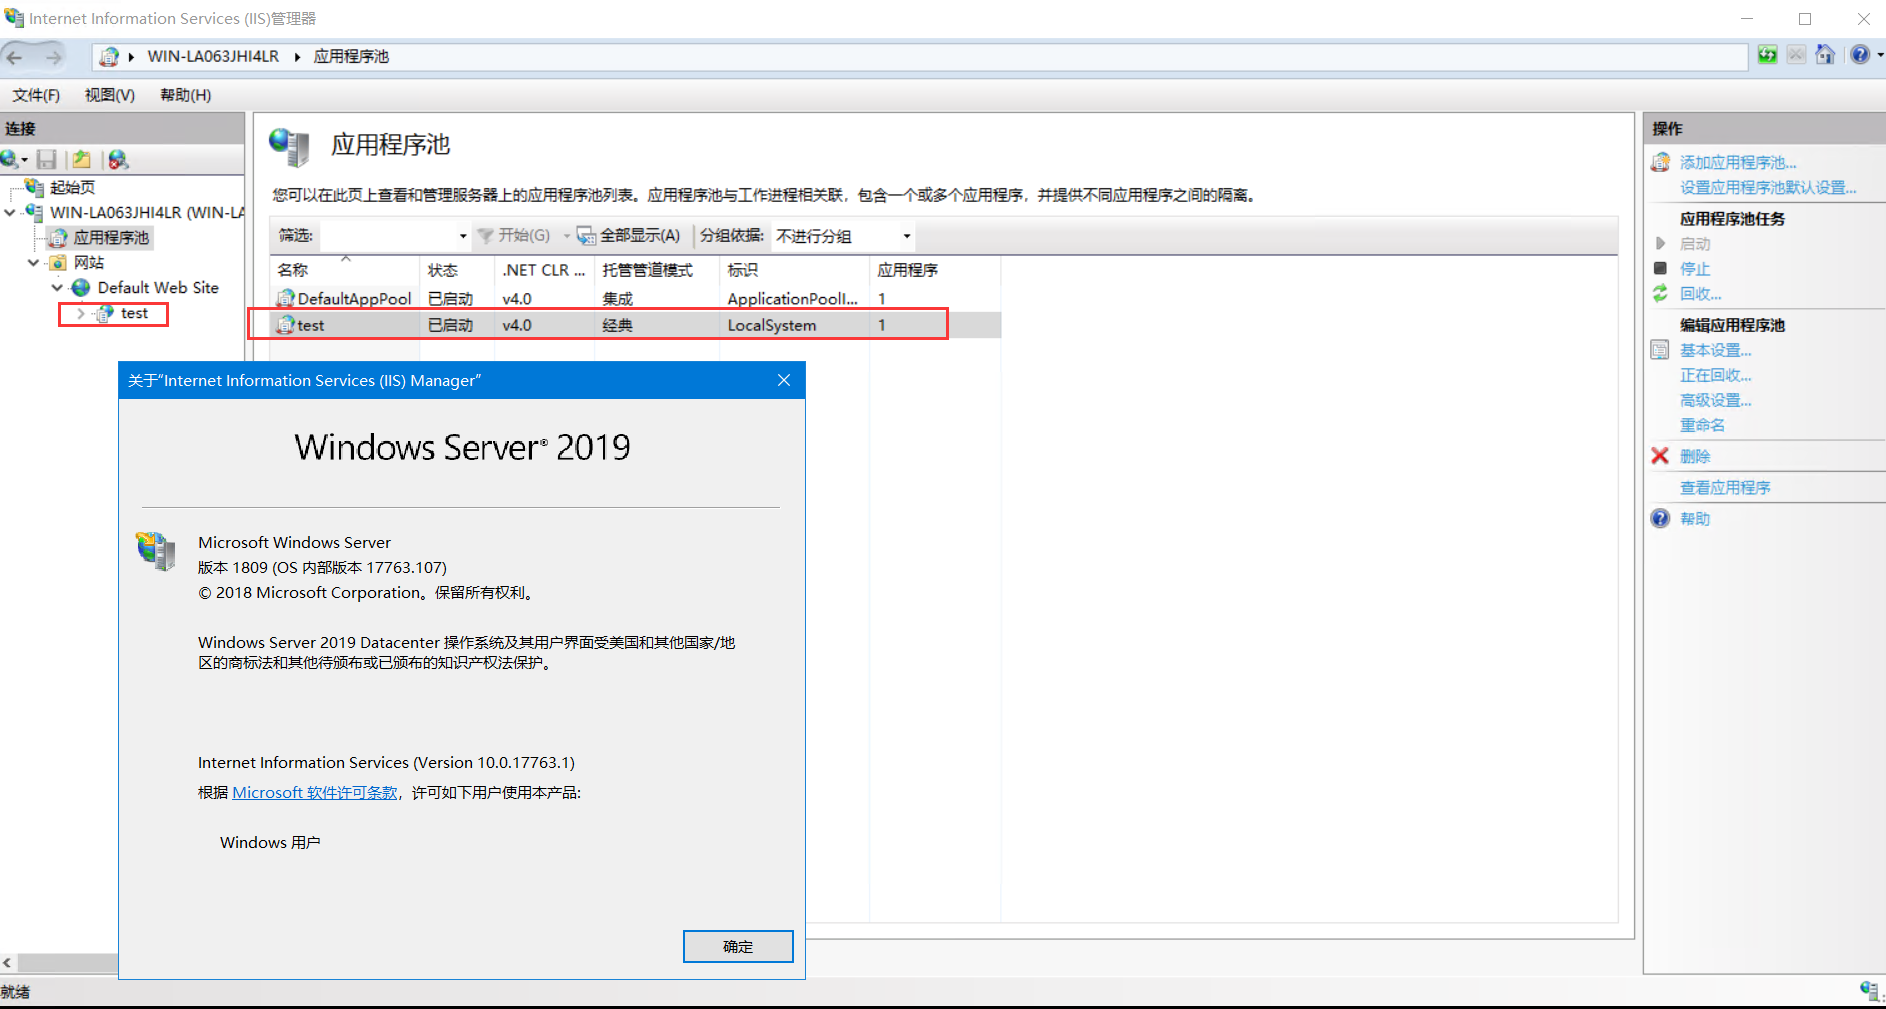Collapse the WIN-LA063JHI4LR server node
Screen dimensions: 1886x1009
[x=10, y=212]
